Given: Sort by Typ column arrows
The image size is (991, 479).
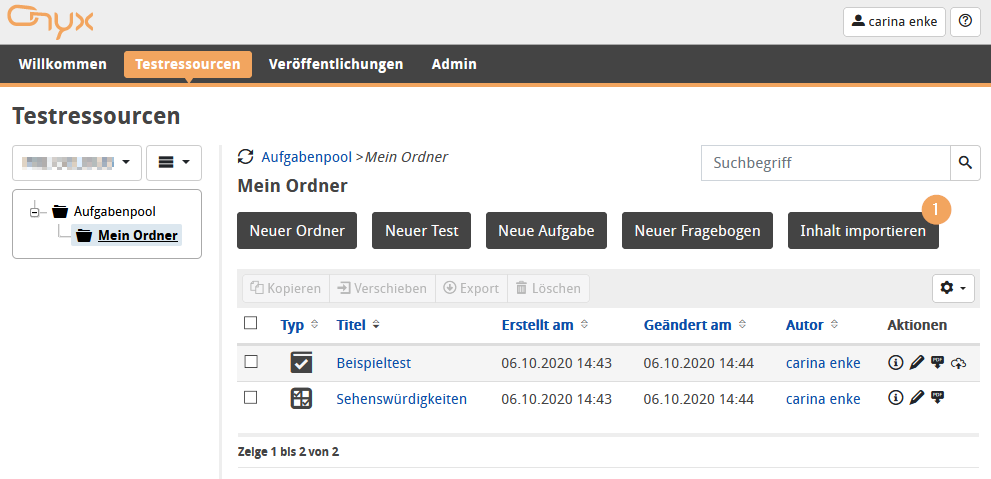Looking at the screenshot, I should tap(315, 325).
